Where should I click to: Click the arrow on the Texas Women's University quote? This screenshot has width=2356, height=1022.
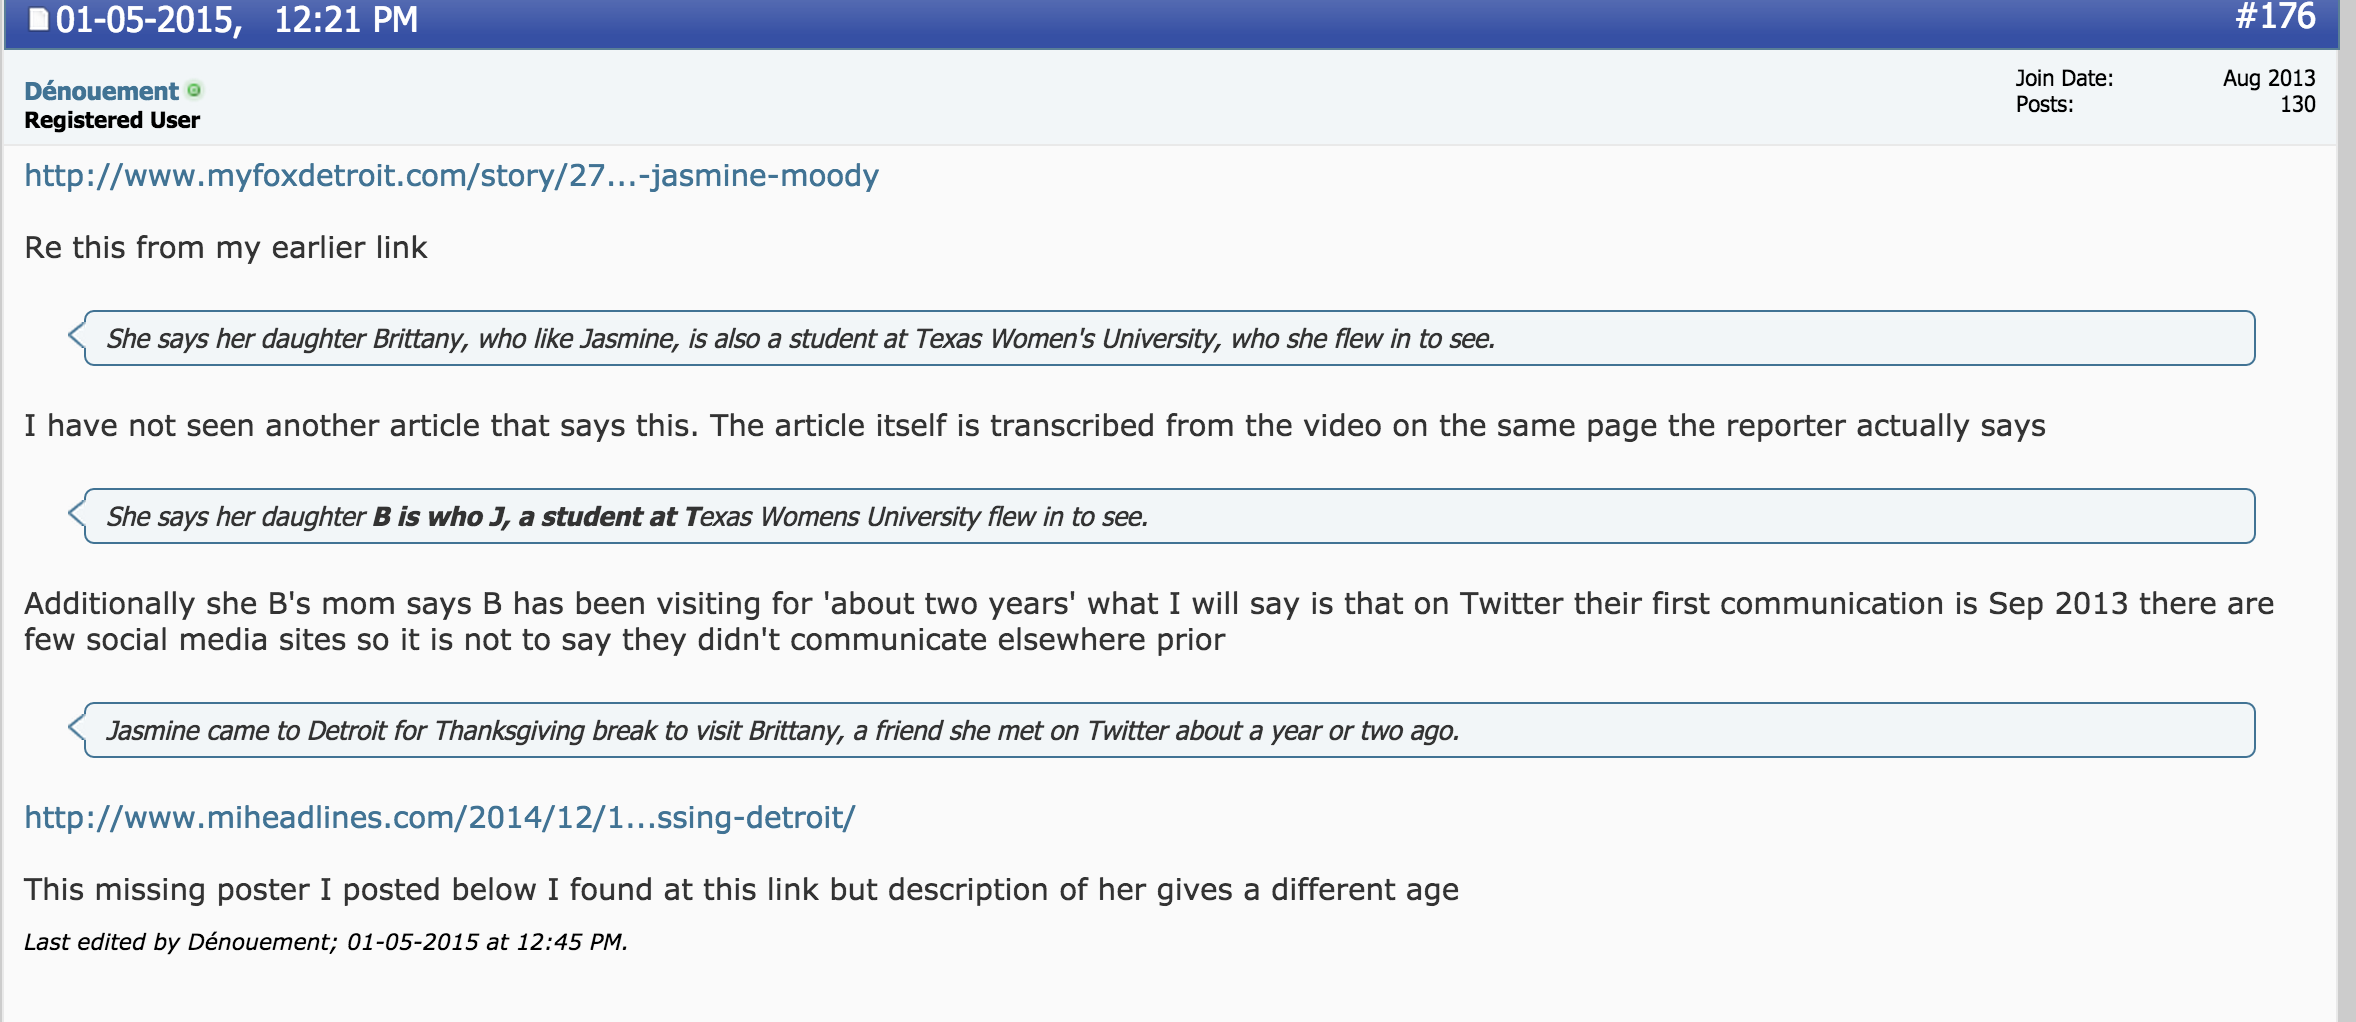(76, 336)
